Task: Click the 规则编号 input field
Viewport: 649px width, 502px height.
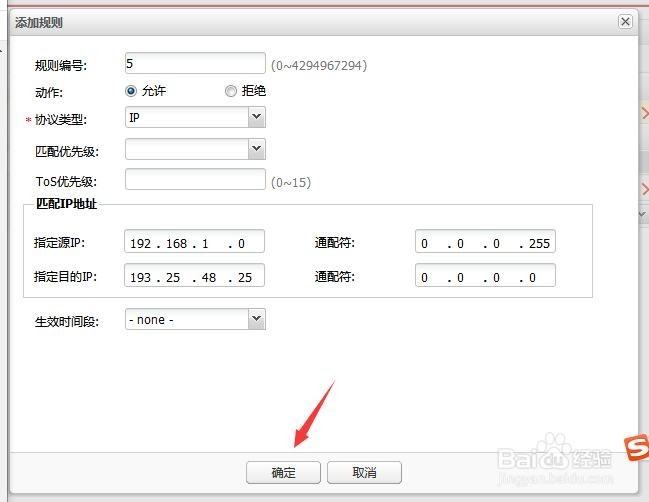Action: [195, 63]
